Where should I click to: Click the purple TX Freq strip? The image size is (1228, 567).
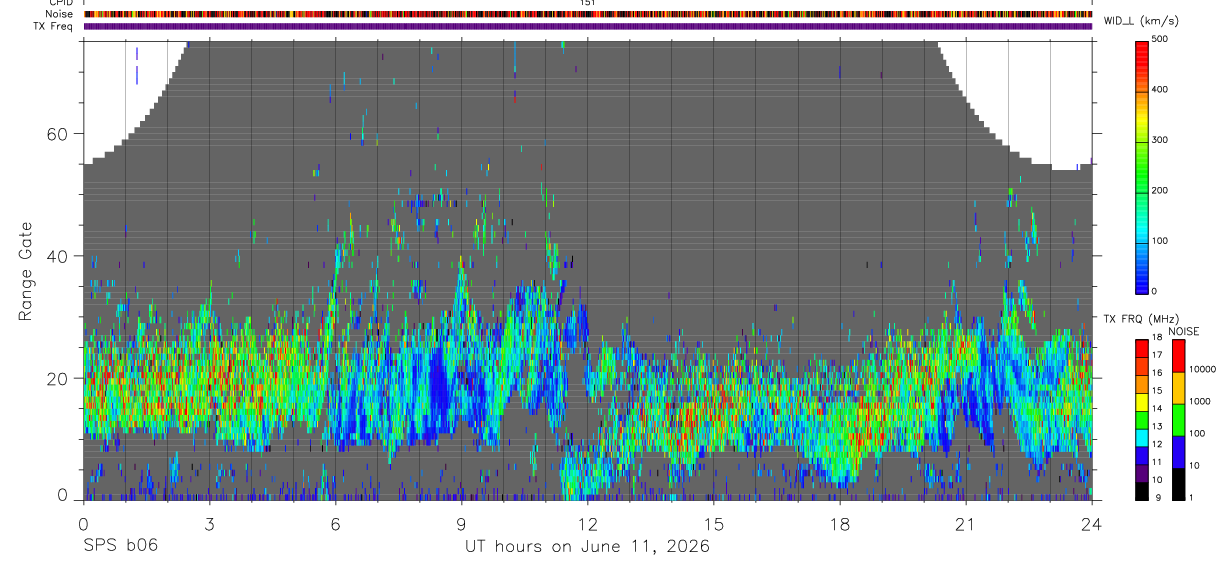click(587, 26)
